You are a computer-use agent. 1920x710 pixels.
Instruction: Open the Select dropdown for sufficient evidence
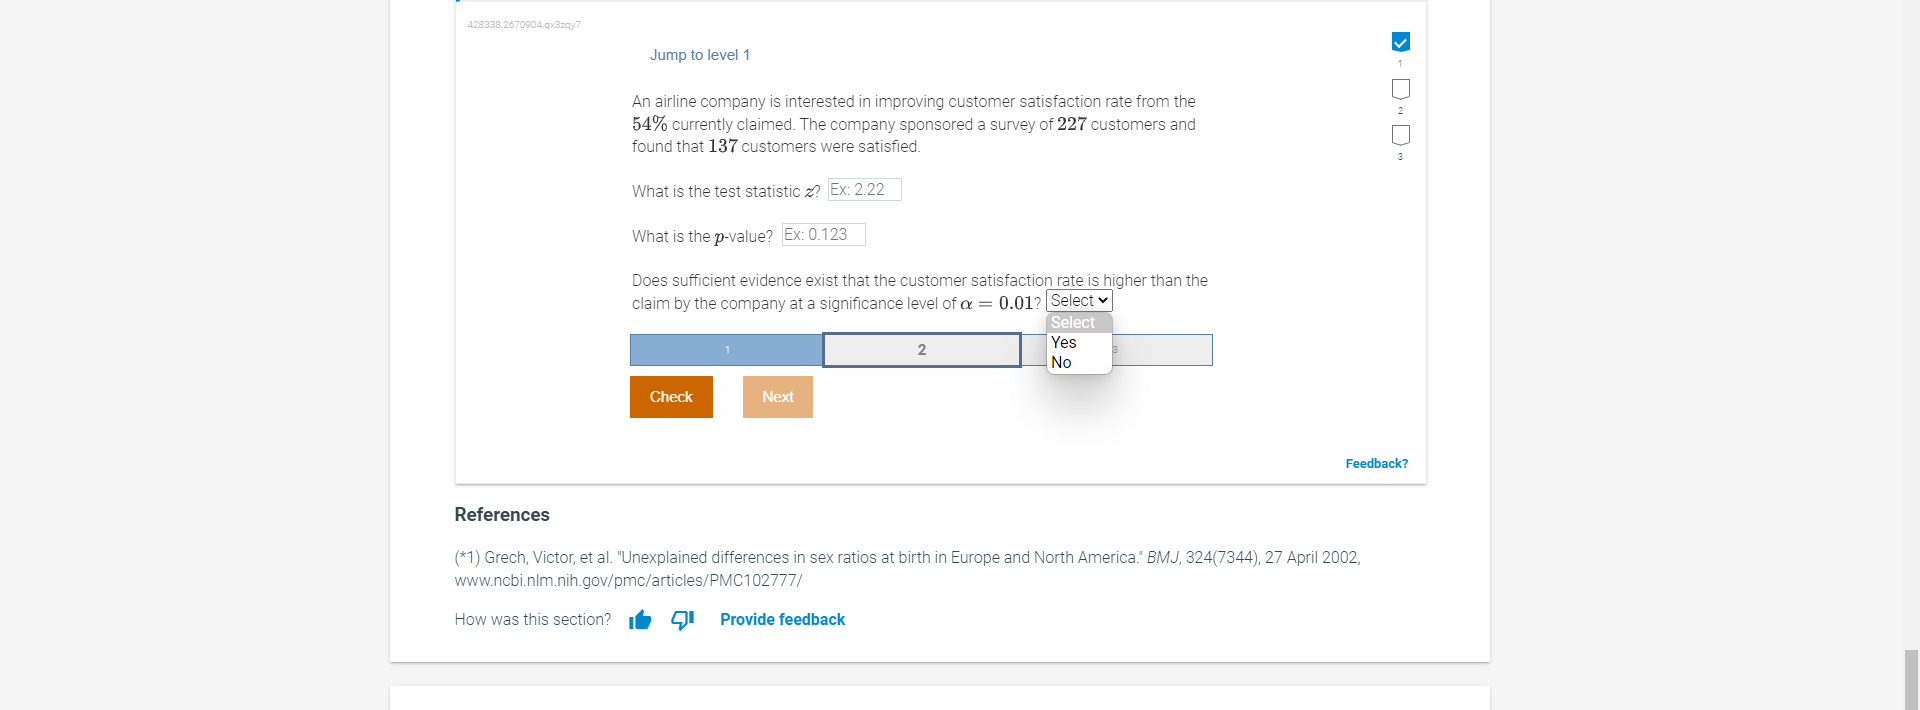tap(1078, 300)
